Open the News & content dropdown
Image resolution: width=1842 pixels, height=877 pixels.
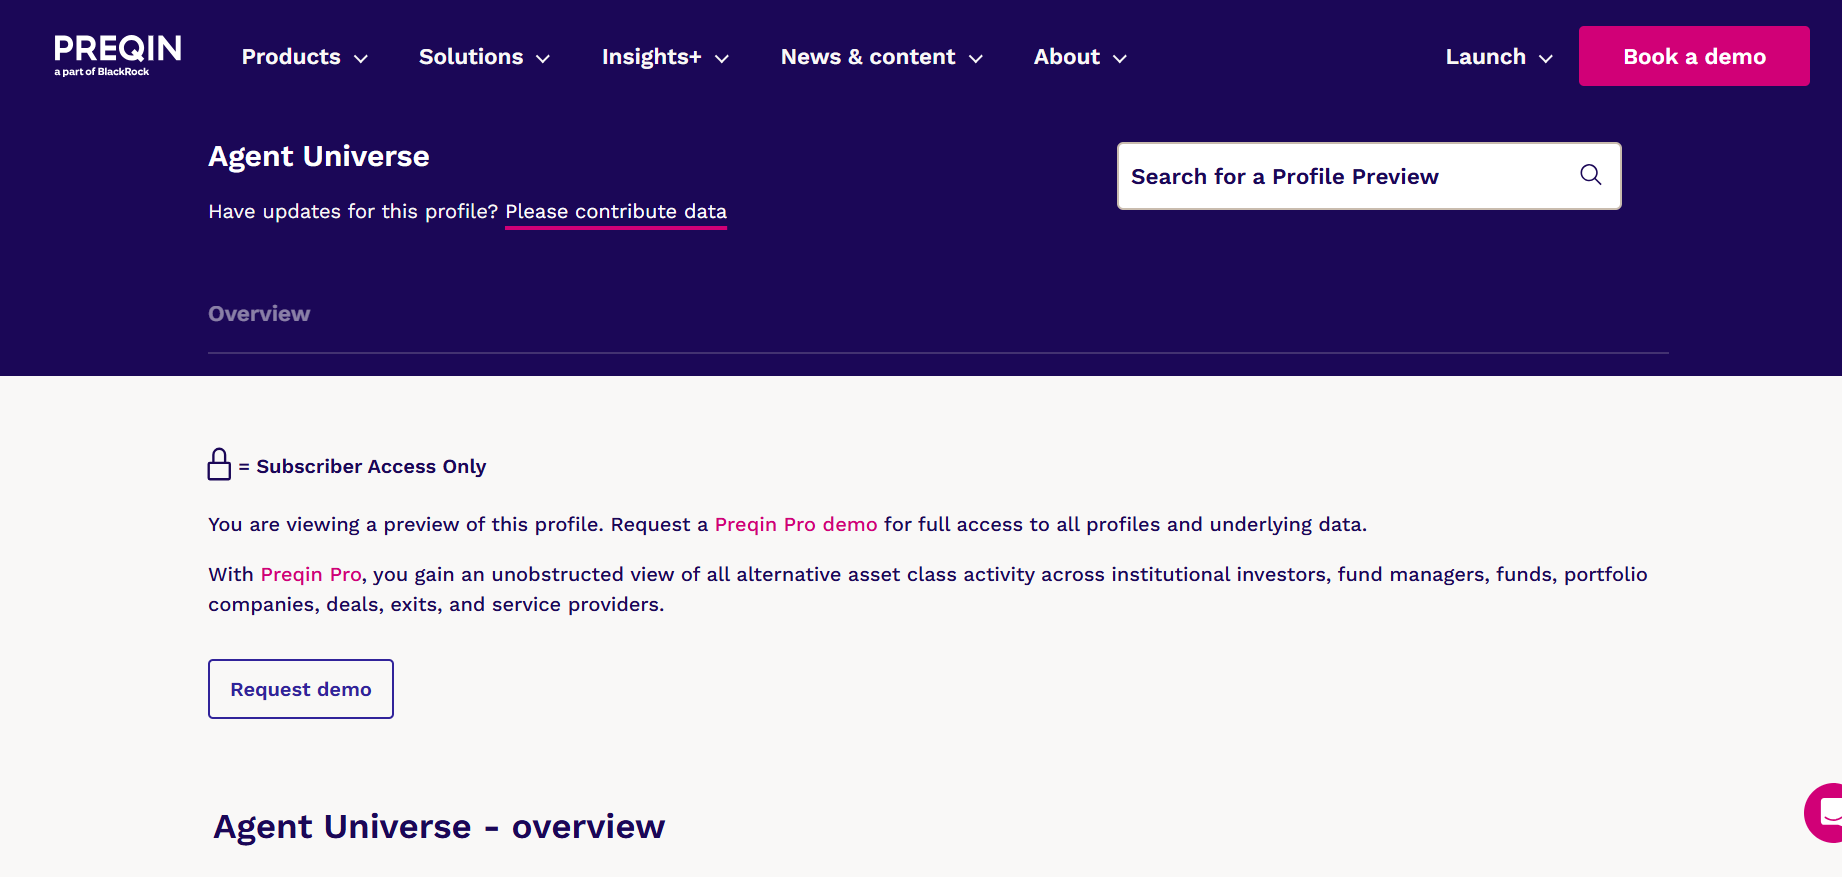882,57
